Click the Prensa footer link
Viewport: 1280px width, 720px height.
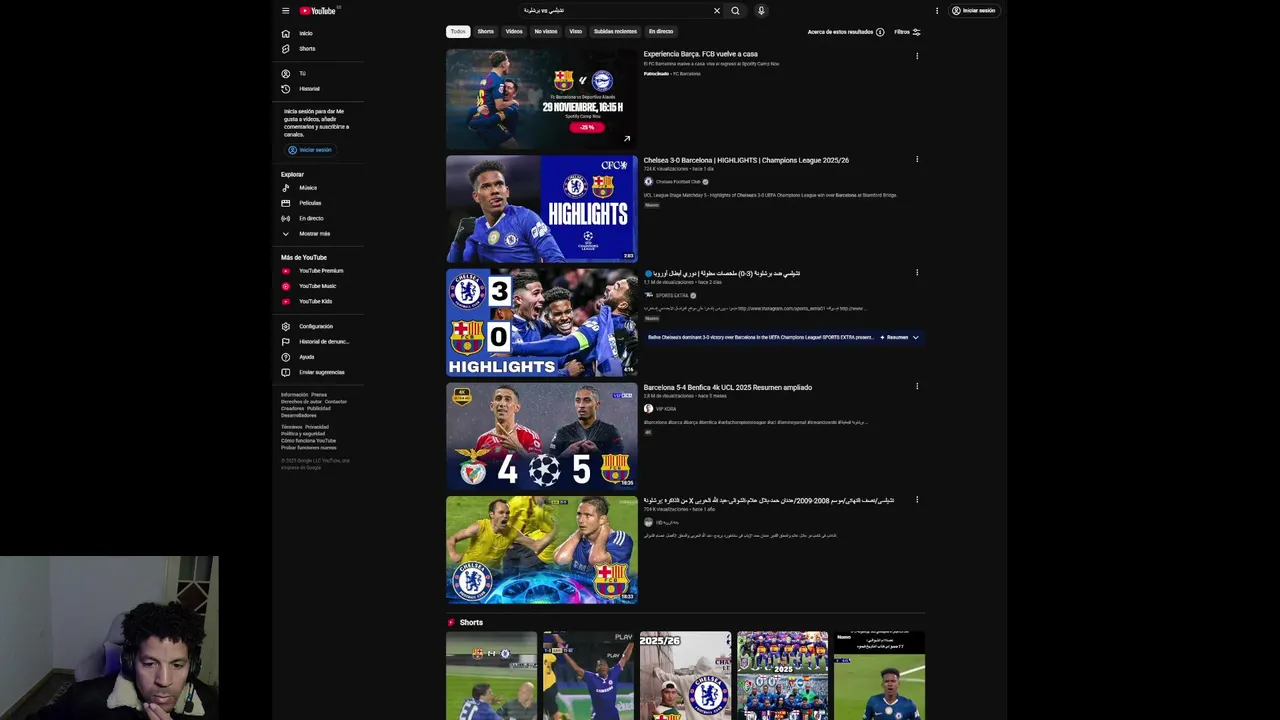coord(319,395)
